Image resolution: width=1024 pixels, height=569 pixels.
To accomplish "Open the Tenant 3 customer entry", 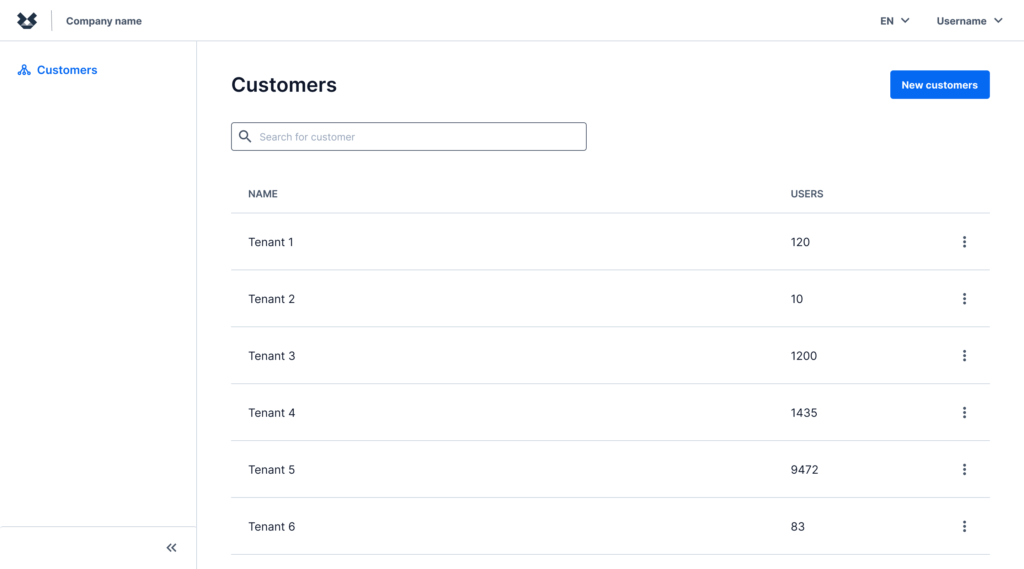I will coord(272,356).
